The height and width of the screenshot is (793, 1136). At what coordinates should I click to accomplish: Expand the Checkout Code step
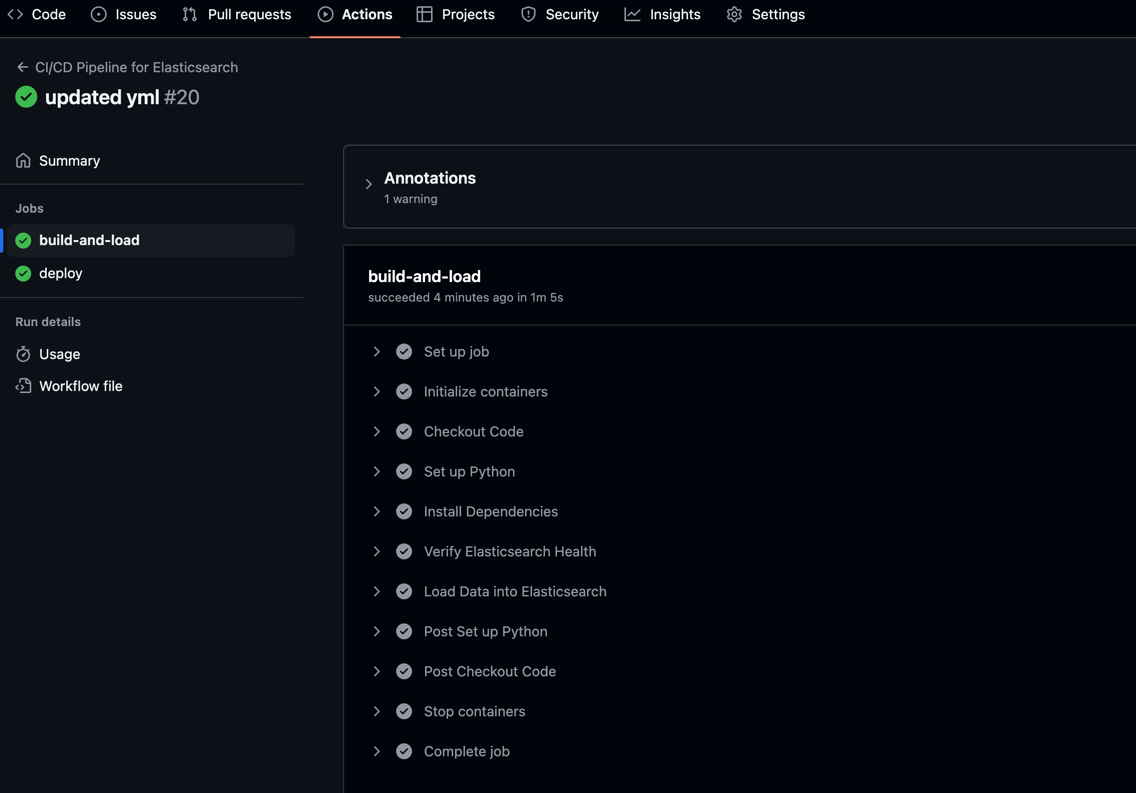377,432
